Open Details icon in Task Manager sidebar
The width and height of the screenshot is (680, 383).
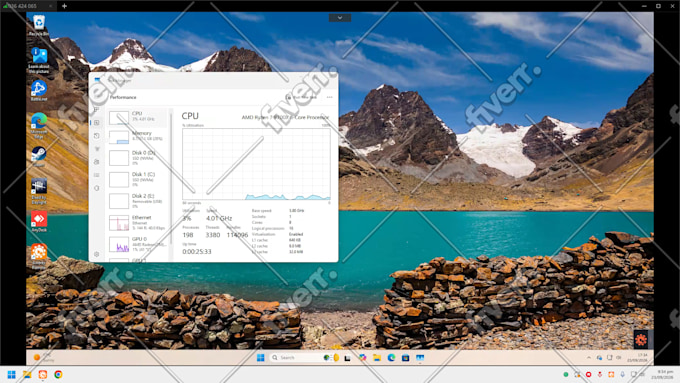click(x=97, y=175)
